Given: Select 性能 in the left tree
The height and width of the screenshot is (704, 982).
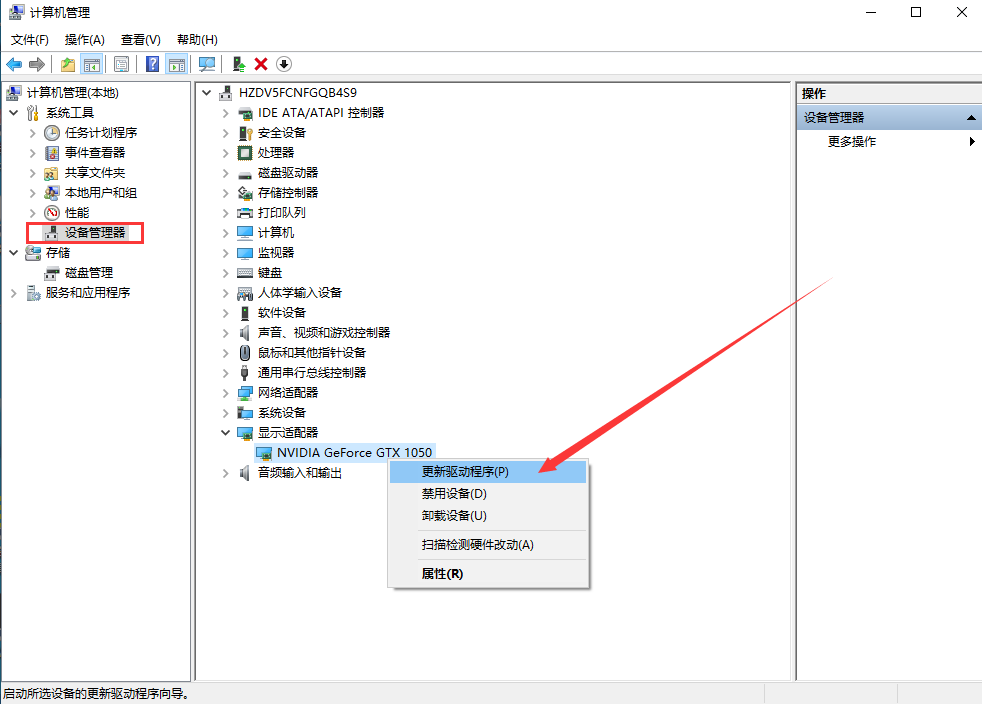Looking at the screenshot, I should (x=77, y=213).
